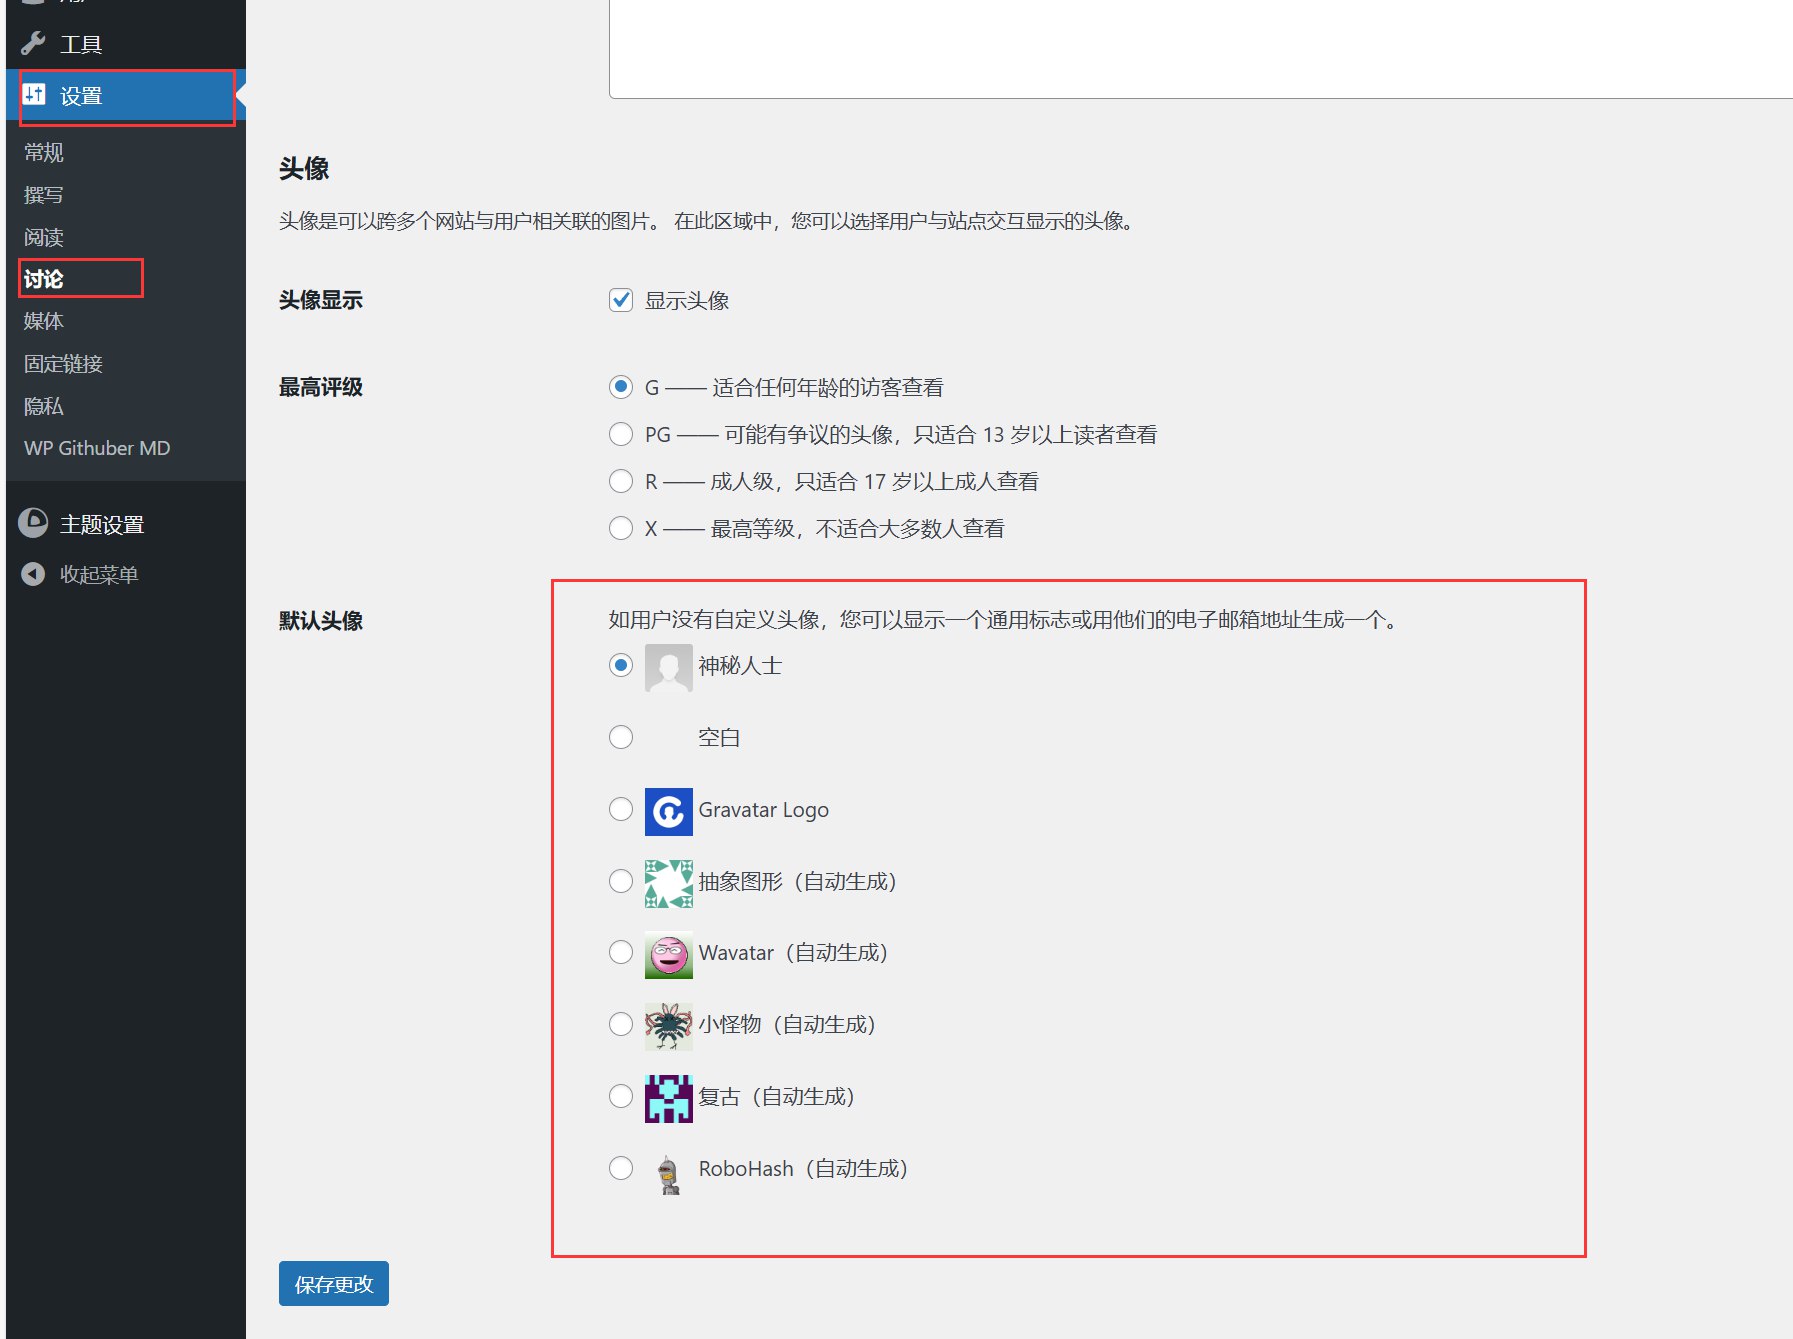Uncheck the 显示头像 checkbox
Viewport: 1793px width, 1339px height.
click(x=621, y=300)
